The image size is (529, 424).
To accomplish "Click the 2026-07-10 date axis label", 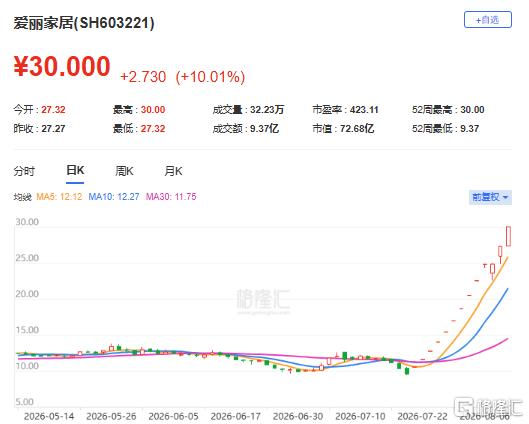I will [360, 416].
